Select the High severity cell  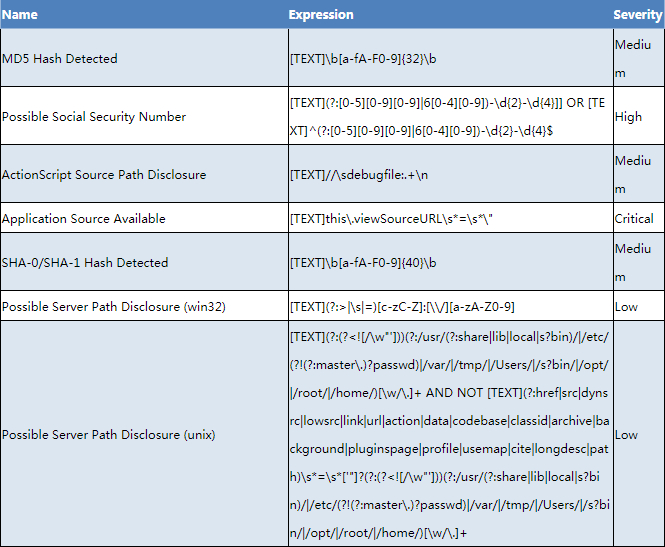tap(629, 117)
